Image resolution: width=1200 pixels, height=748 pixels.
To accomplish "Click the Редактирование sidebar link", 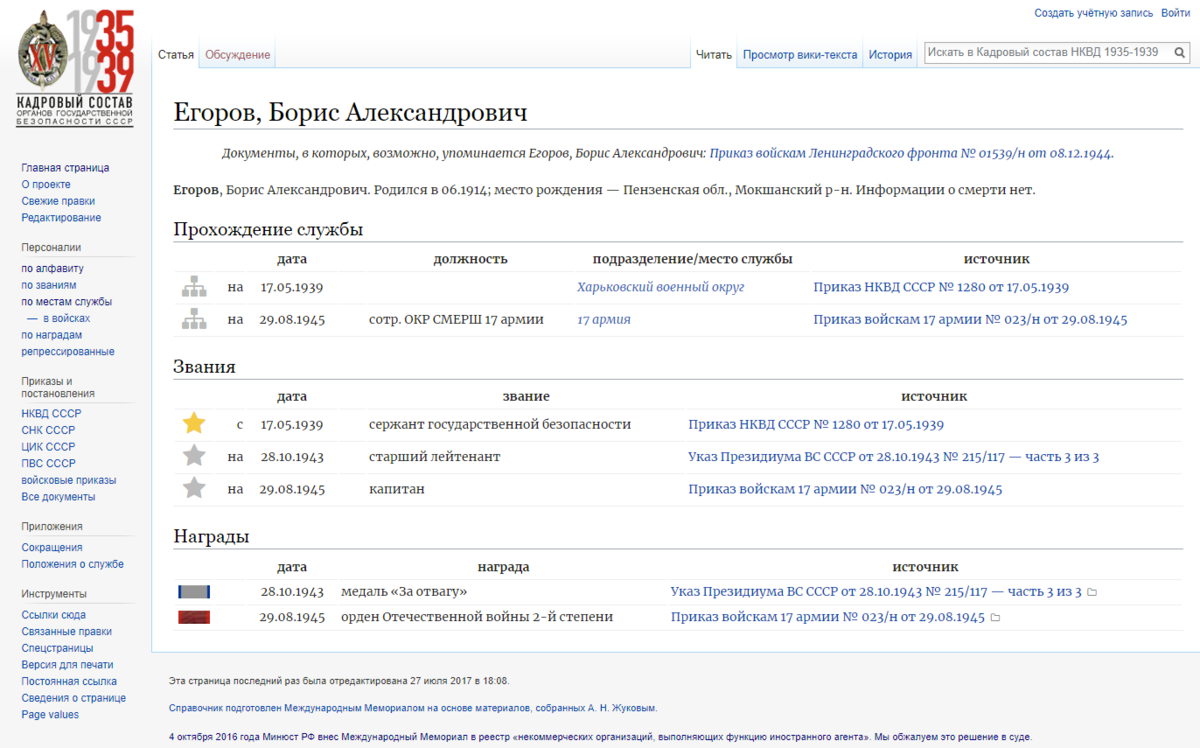I will tap(61, 218).
